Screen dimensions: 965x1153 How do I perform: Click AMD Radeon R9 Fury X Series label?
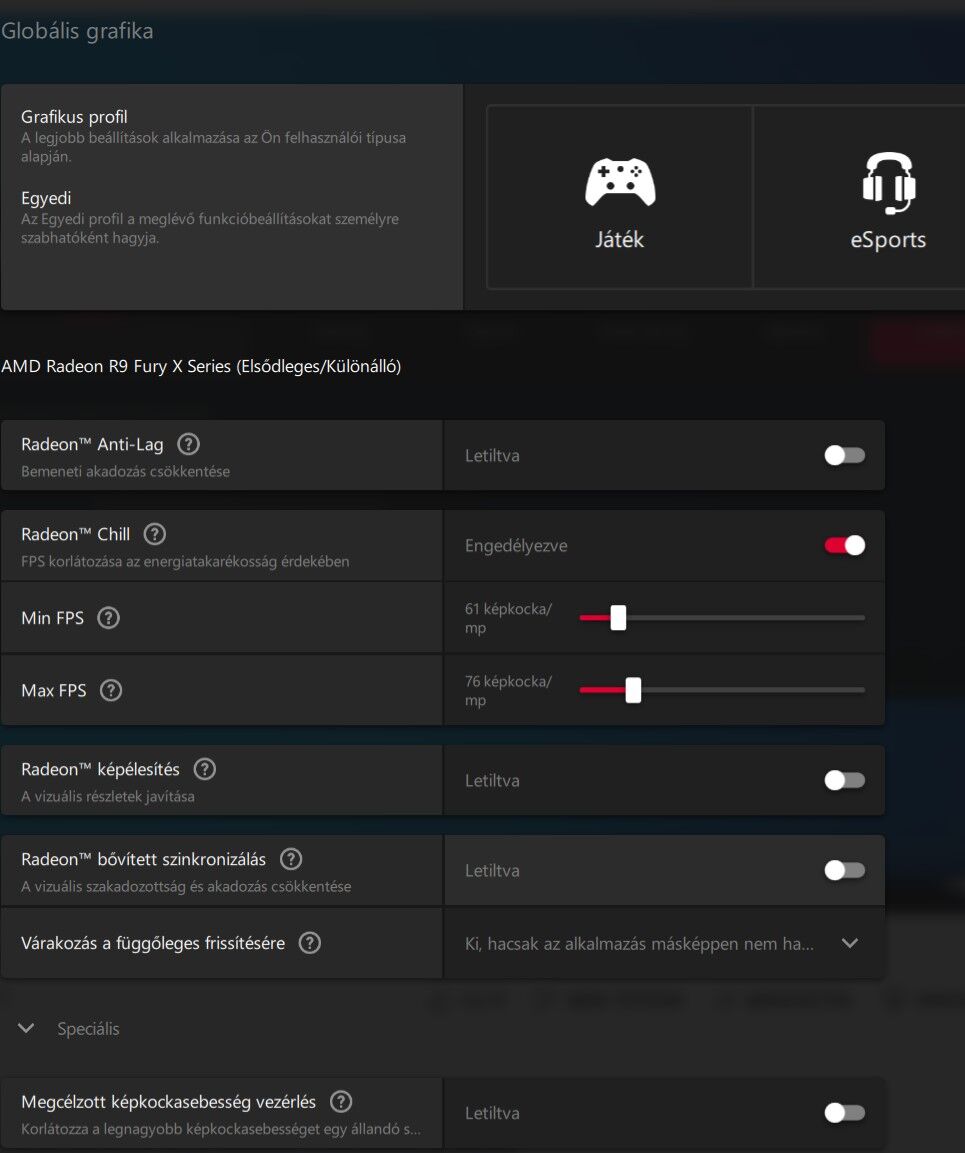coord(201,366)
